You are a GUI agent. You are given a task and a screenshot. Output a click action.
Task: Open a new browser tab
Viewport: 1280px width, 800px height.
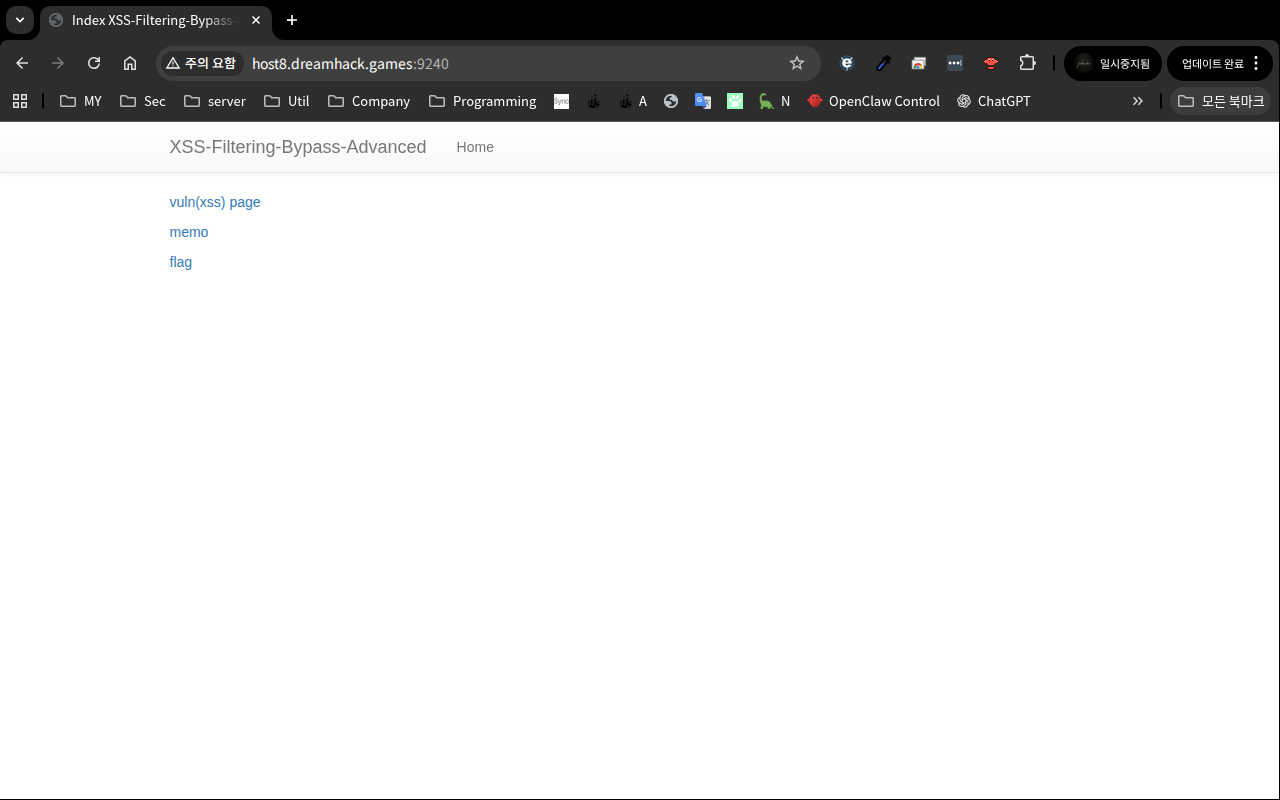pos(292,20)
